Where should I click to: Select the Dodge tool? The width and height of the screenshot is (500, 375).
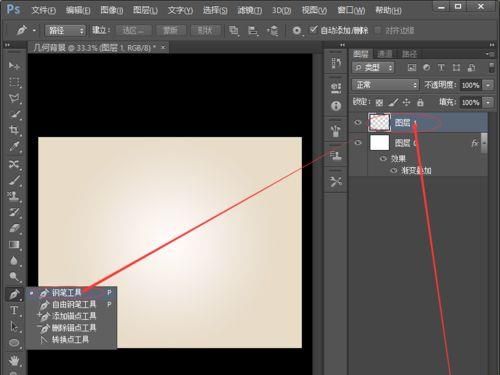click(x=14, y=277)
